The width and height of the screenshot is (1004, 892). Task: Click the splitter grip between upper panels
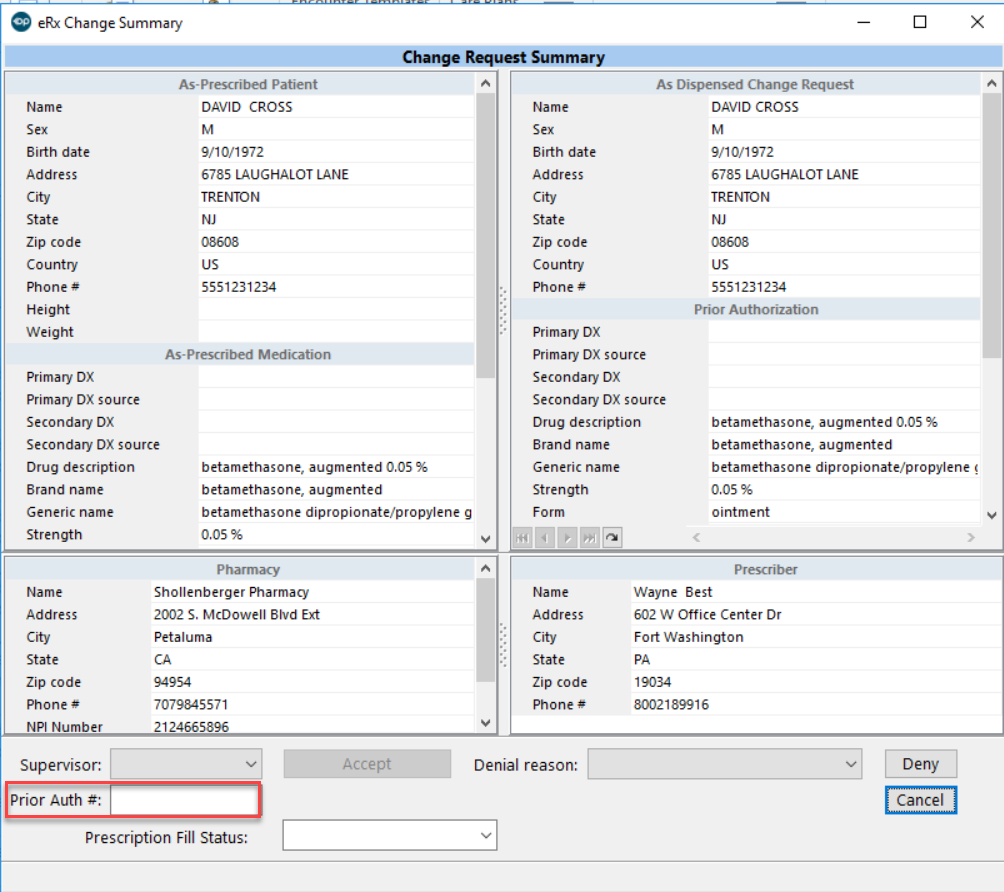click(503, 311)
